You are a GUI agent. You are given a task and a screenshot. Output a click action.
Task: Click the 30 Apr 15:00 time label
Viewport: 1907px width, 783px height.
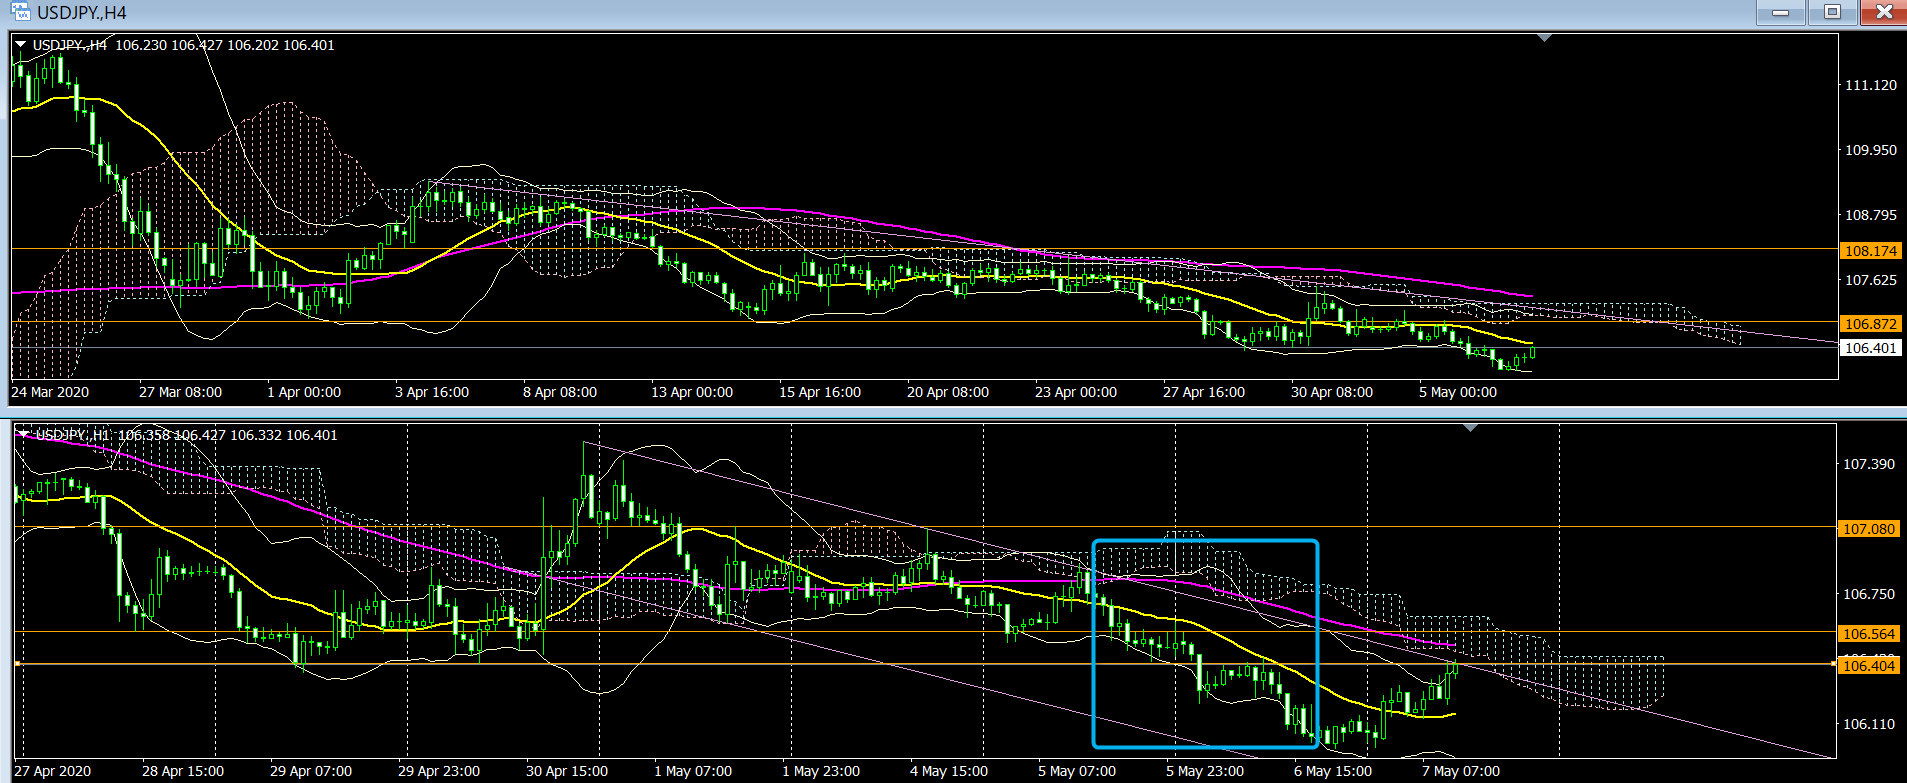(567, 771)
